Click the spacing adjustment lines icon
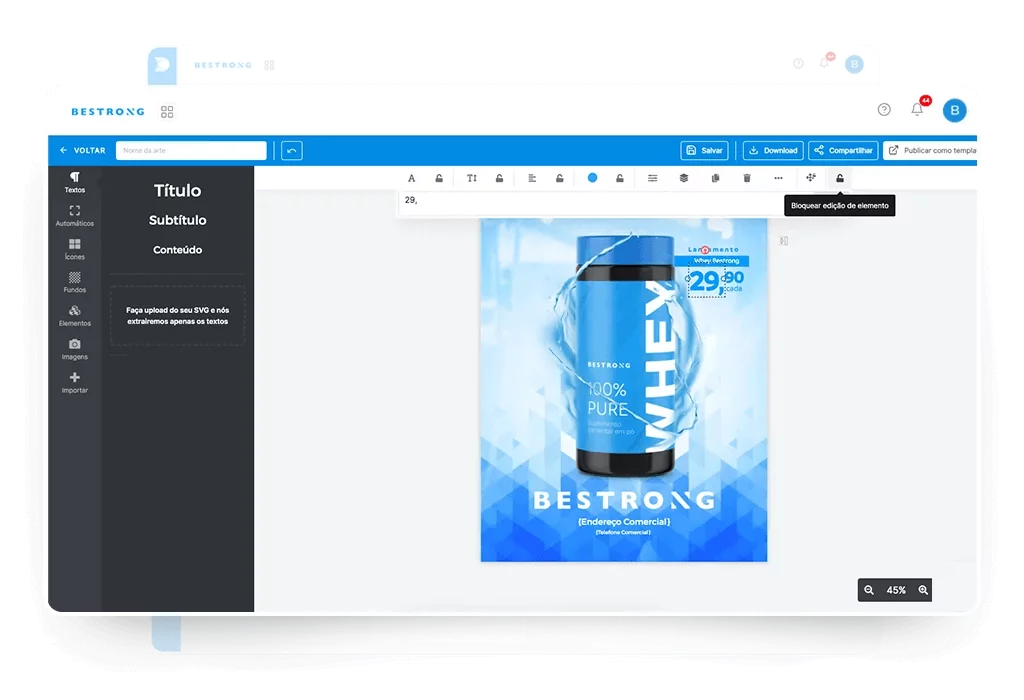 [x=652, y=178]
